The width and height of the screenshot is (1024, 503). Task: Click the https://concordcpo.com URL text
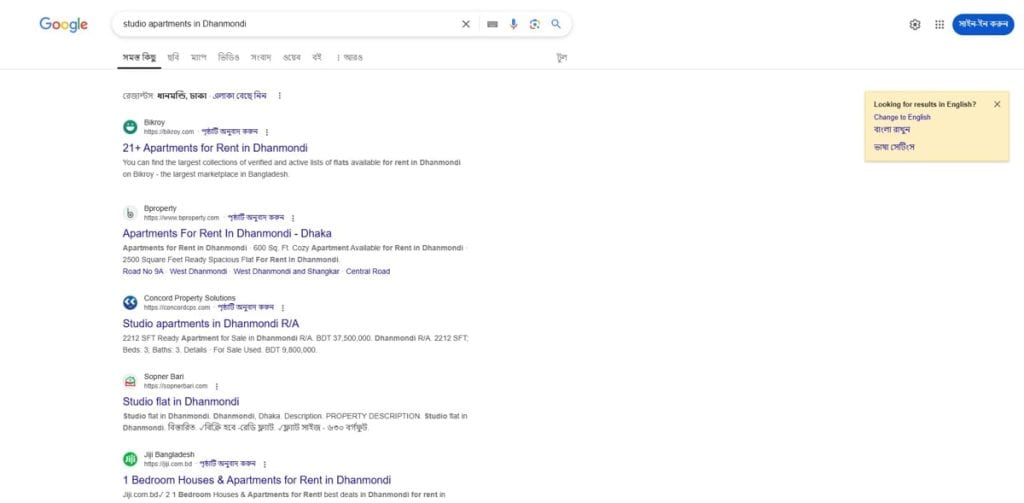pos(177,308)
